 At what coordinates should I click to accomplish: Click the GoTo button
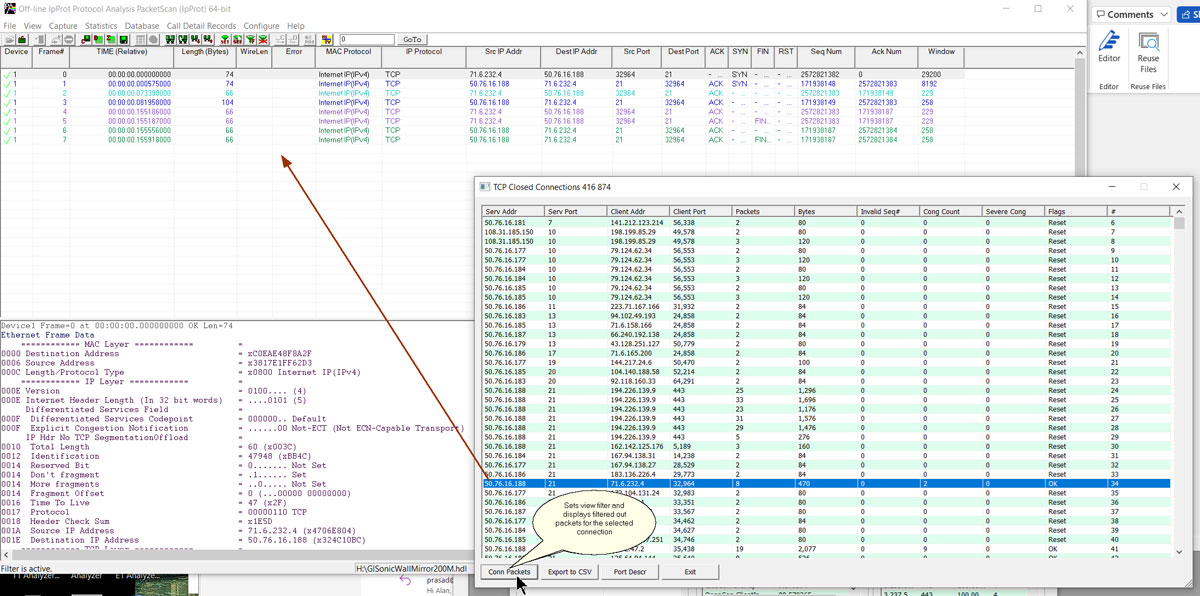pyautogui.click(x=413, y=39)
